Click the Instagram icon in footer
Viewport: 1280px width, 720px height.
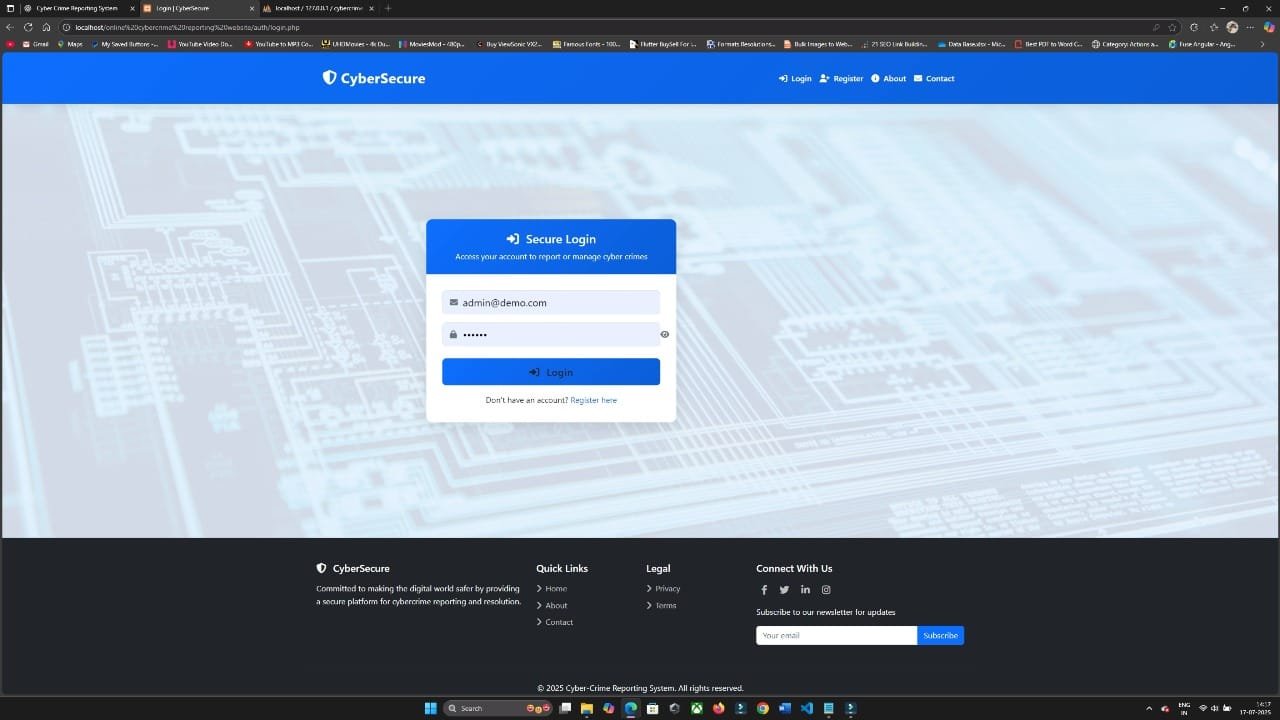click(x=826, y=590)
